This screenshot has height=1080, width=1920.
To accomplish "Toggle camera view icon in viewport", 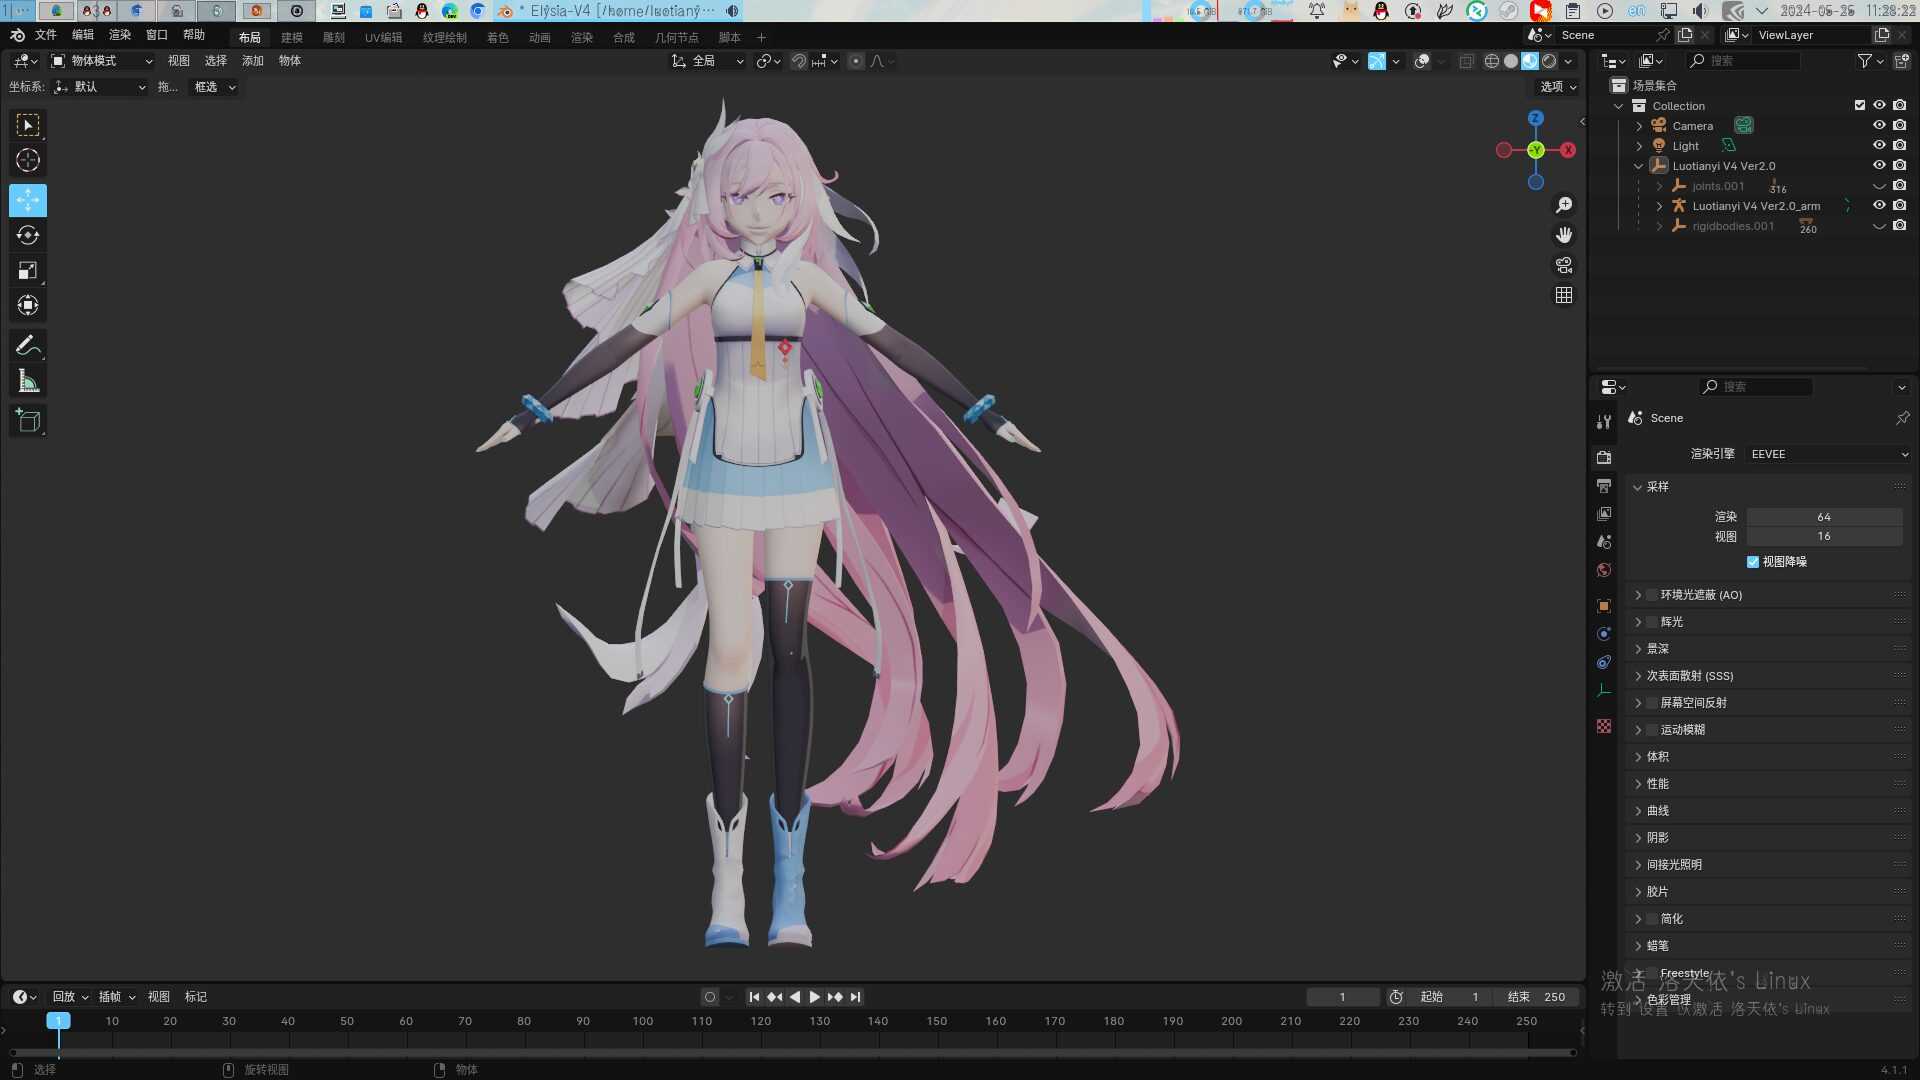I will pos(1564,265).
